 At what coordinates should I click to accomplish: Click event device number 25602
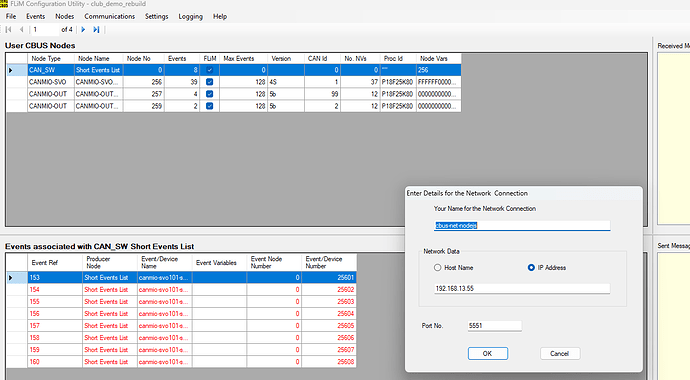tap(329, 289)
